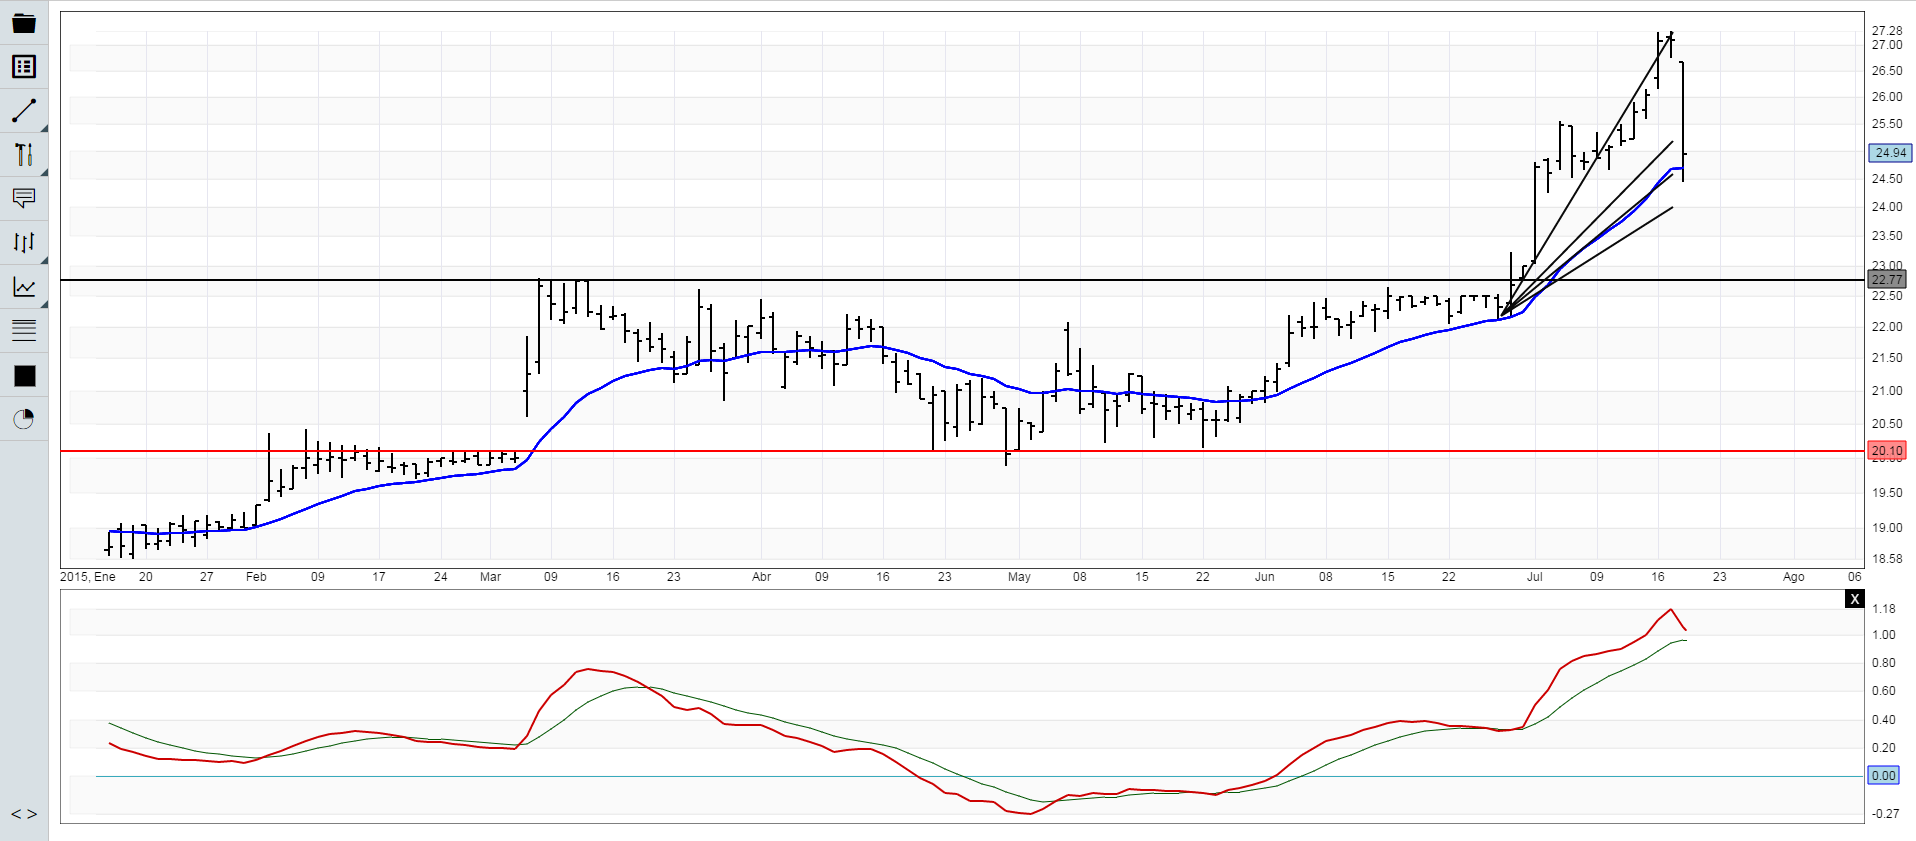Click the 25.50 price axis value
The image size is (1916, 841).
click(1887, 124)
